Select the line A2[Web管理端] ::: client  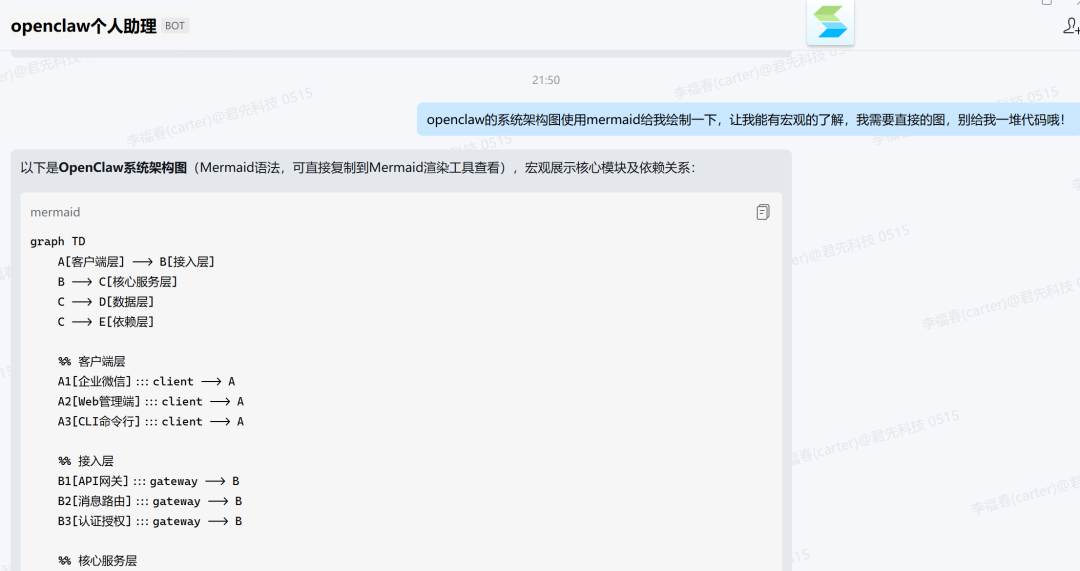(151, 402)
